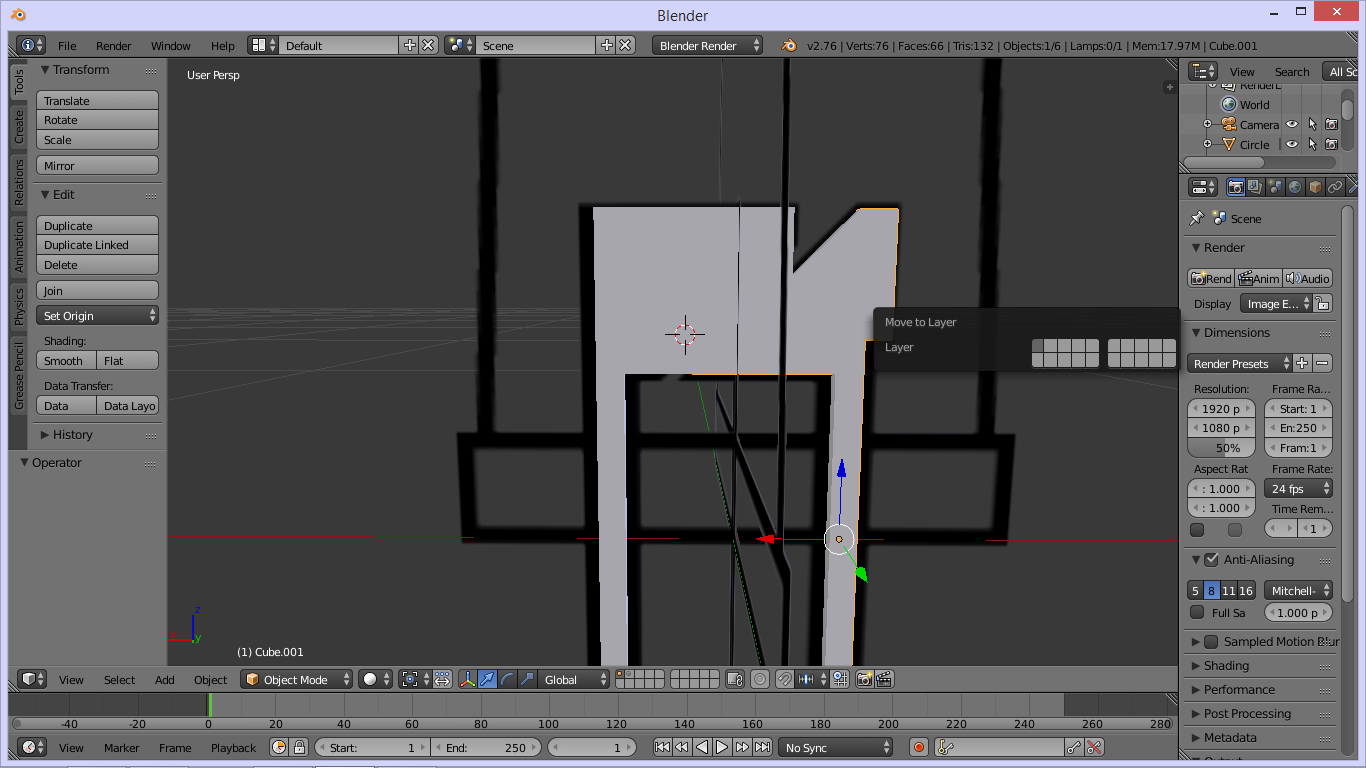Toggle Circle renderability camera icon in outliner
Viewport: 1366px width, 768px height.
click(1331, 144)
